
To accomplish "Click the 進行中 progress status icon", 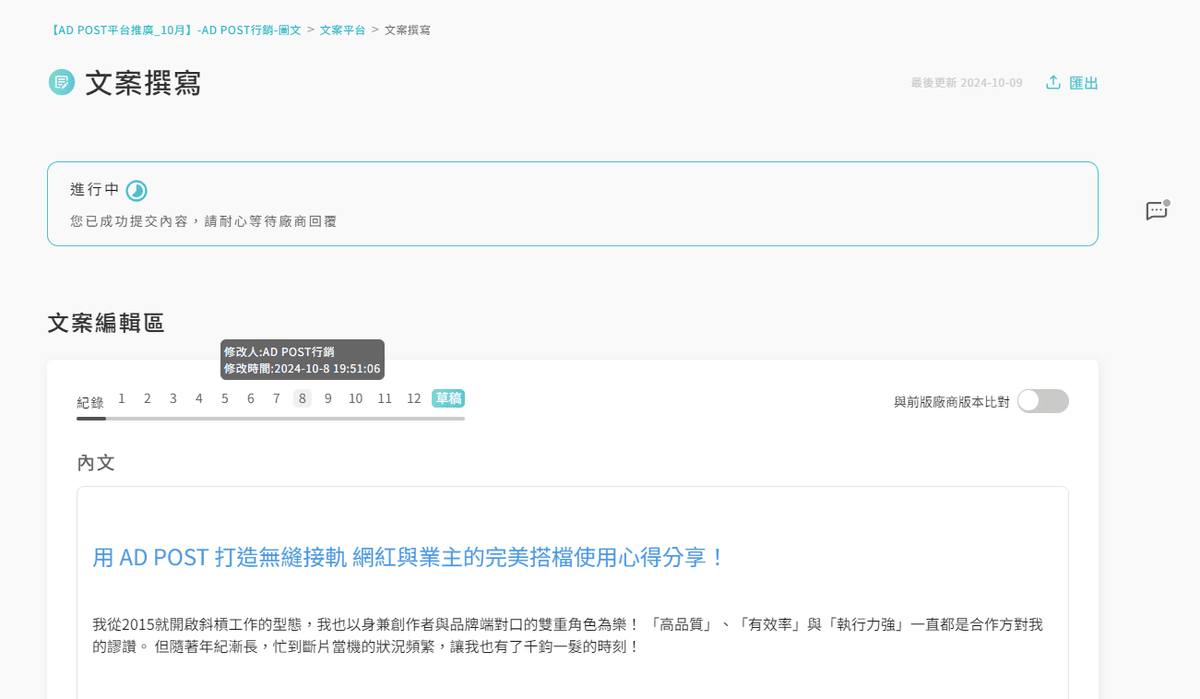I will tap(137, 190).
